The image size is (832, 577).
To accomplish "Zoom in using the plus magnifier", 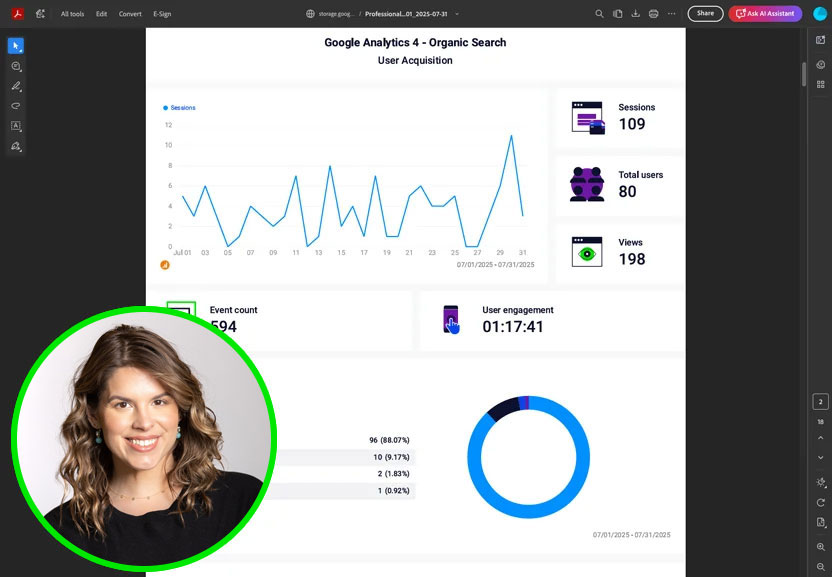I will tap(820, 547).
